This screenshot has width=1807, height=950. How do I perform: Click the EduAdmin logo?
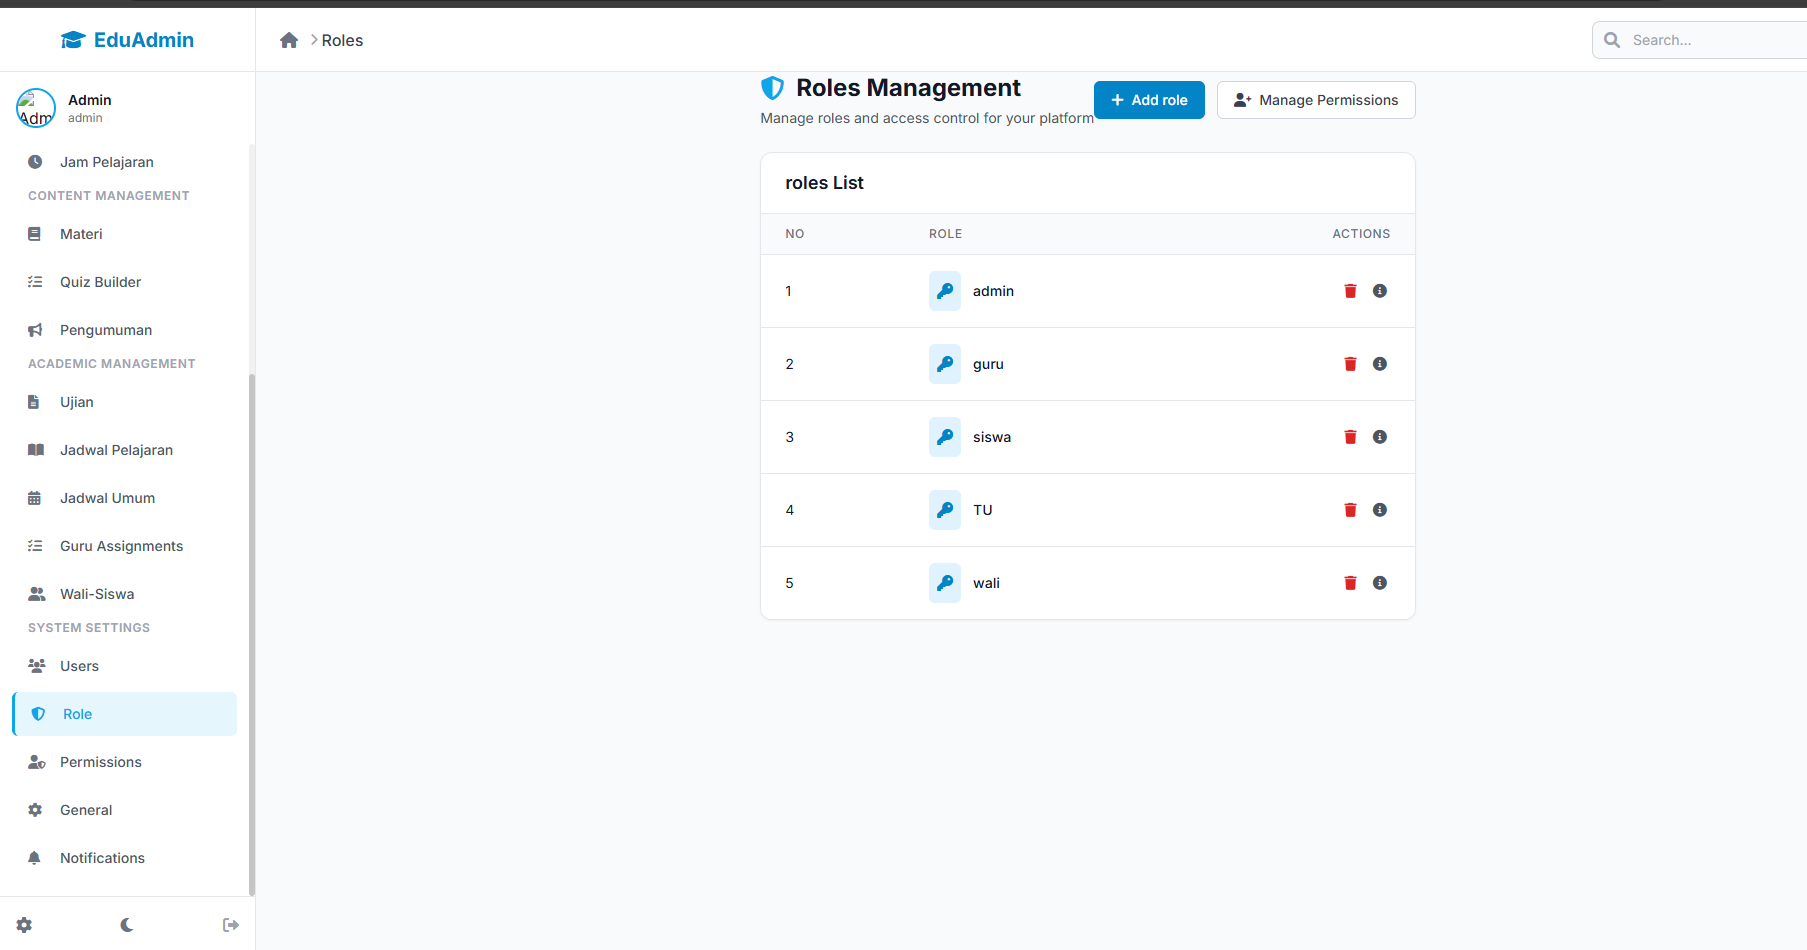tap(127, 40)
